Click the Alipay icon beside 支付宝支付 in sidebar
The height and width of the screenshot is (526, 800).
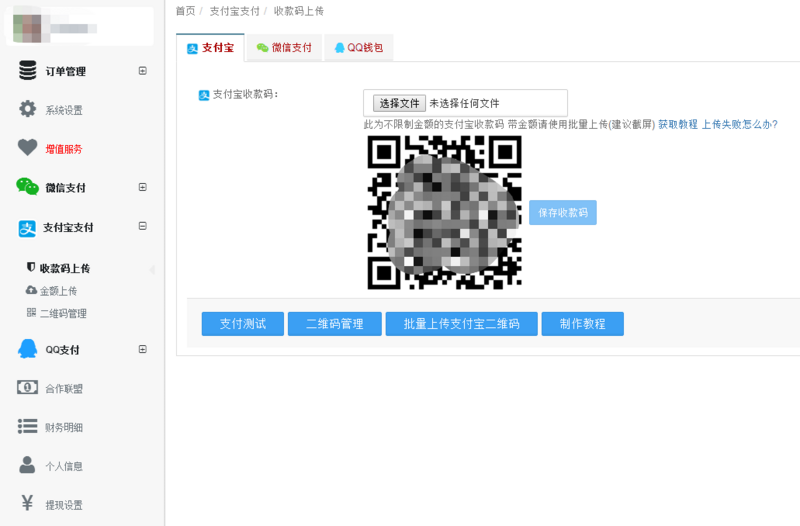pos(28,228)
